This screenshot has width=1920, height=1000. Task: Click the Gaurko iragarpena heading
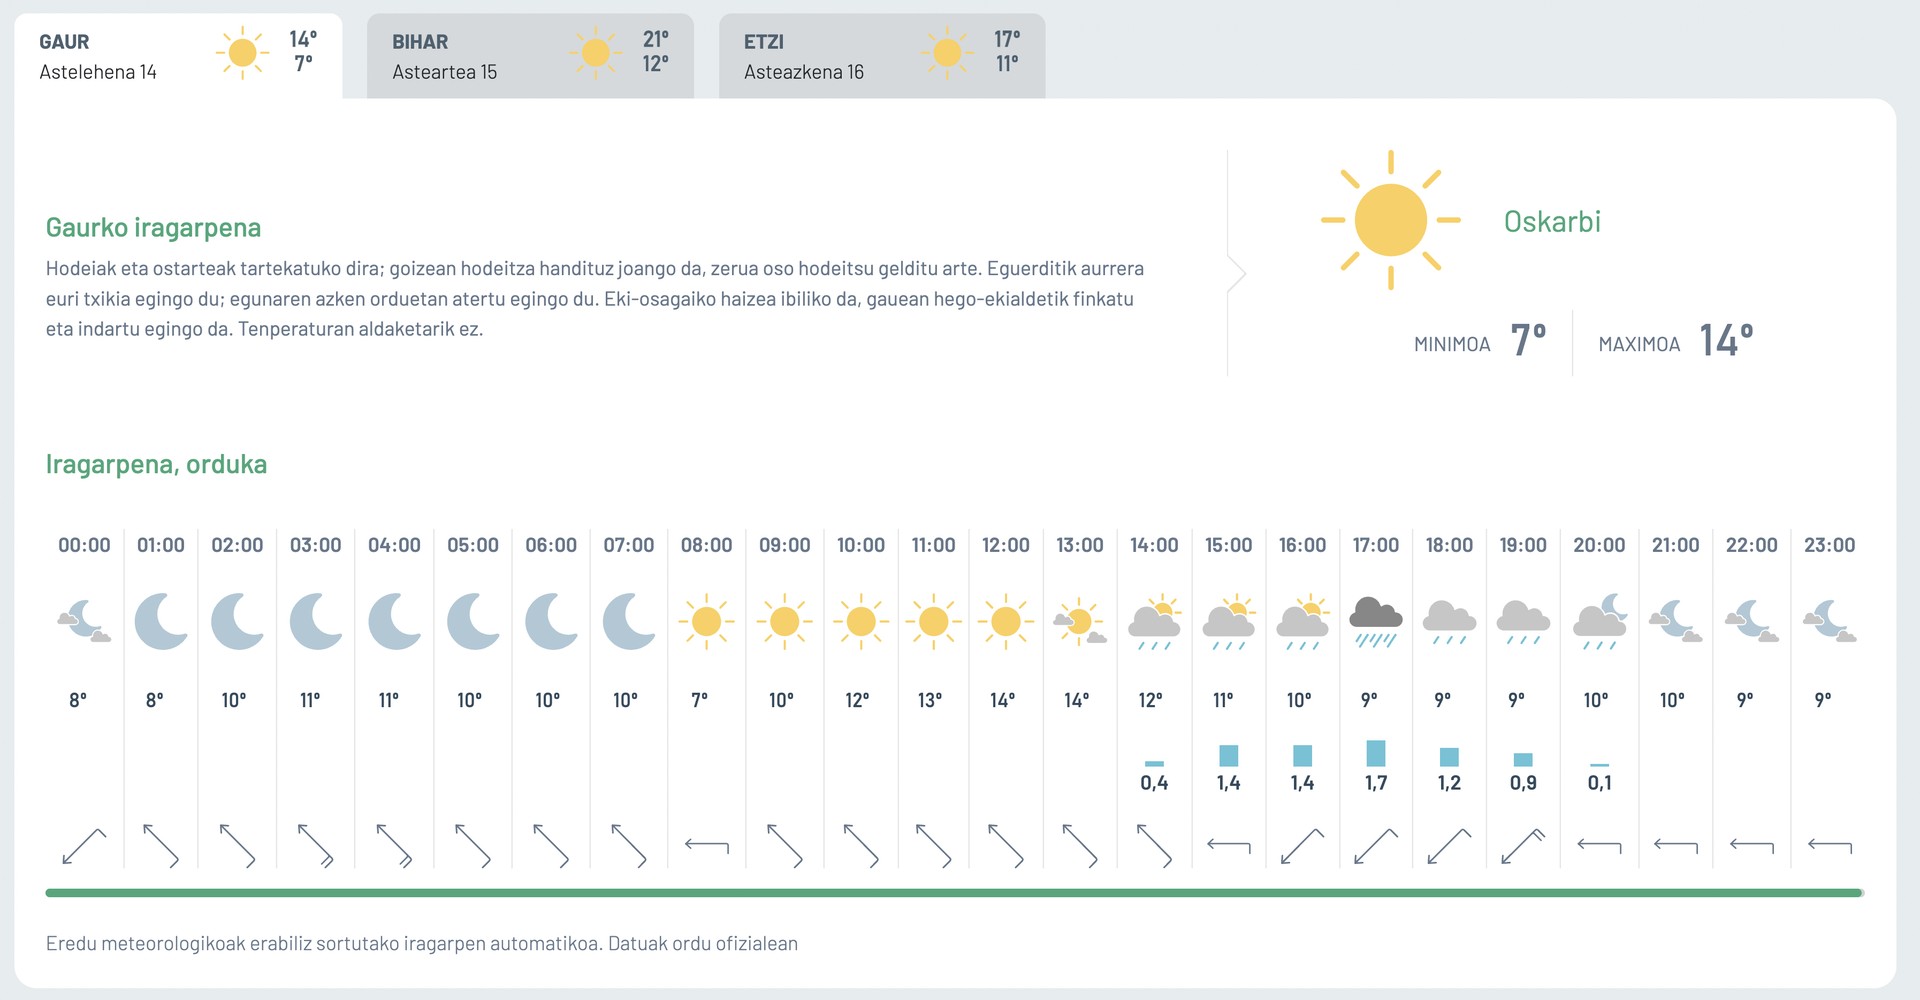click(x=153, y=228)
